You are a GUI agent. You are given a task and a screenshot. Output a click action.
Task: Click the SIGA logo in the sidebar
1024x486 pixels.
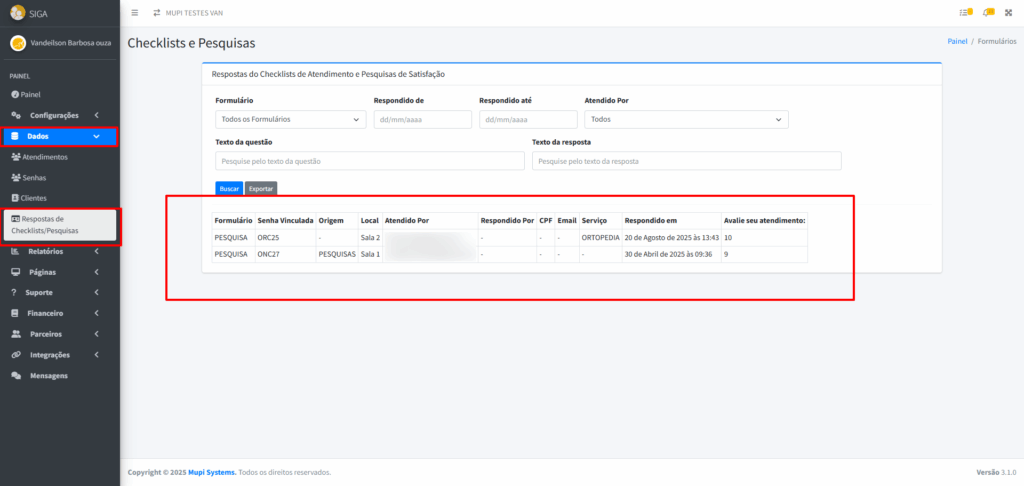(17, 13)
